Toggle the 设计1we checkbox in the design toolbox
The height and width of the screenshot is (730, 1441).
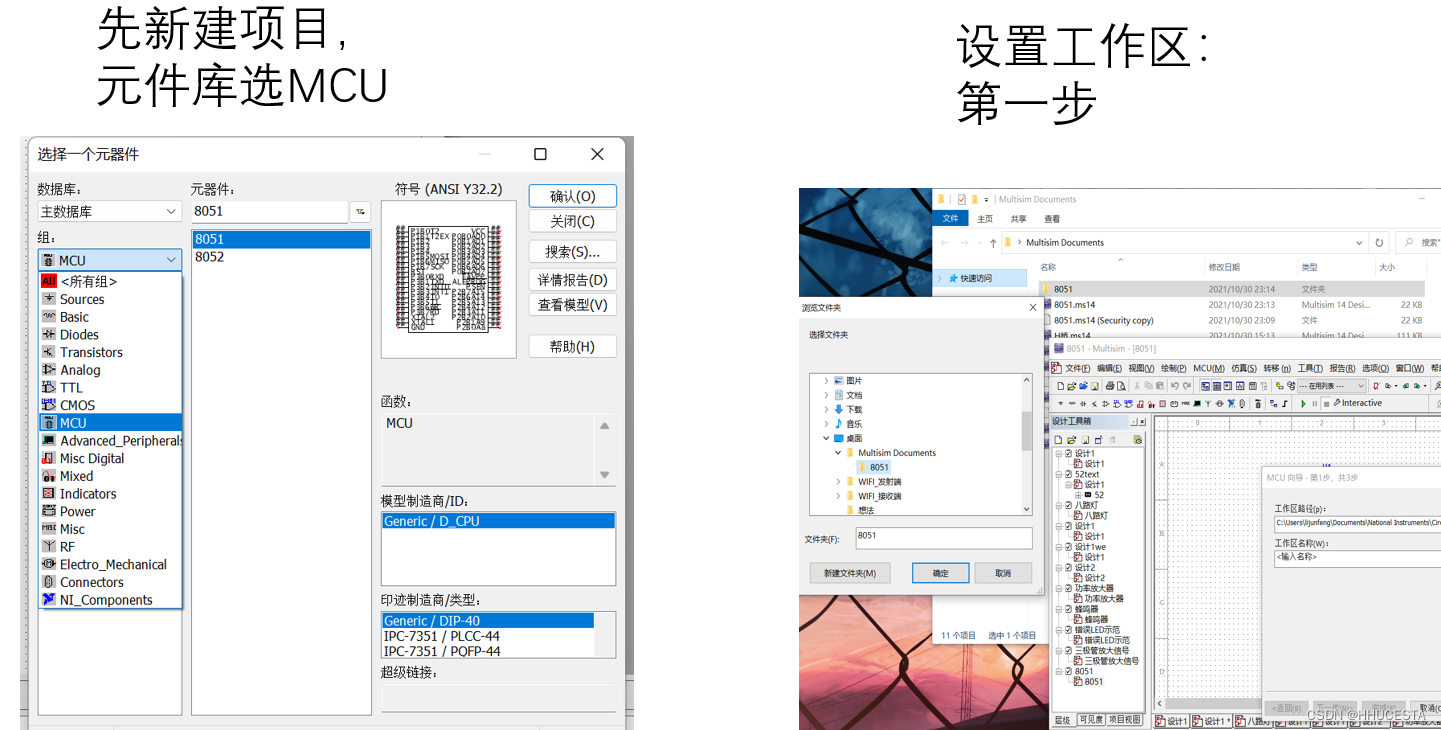pyautogui.click(x=1068, y=547)
